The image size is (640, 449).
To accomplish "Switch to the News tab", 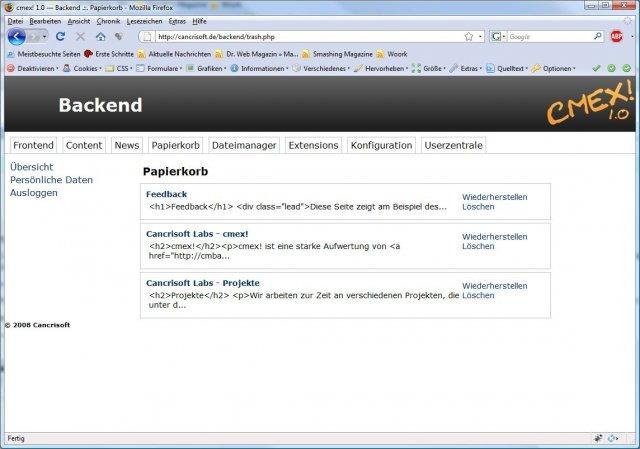I will coord(127,145).
